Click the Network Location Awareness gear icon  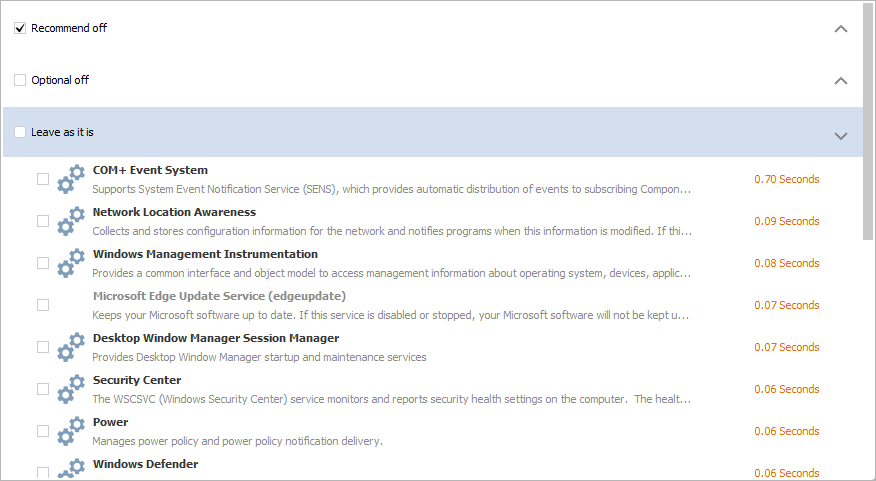click(x=71, y=221)
